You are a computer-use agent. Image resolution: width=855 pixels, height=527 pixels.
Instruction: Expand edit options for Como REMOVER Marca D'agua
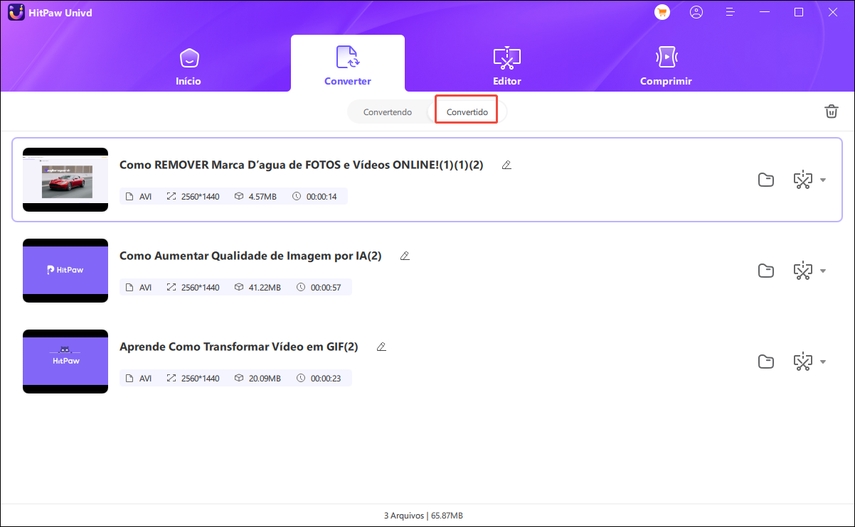[823, 180]
